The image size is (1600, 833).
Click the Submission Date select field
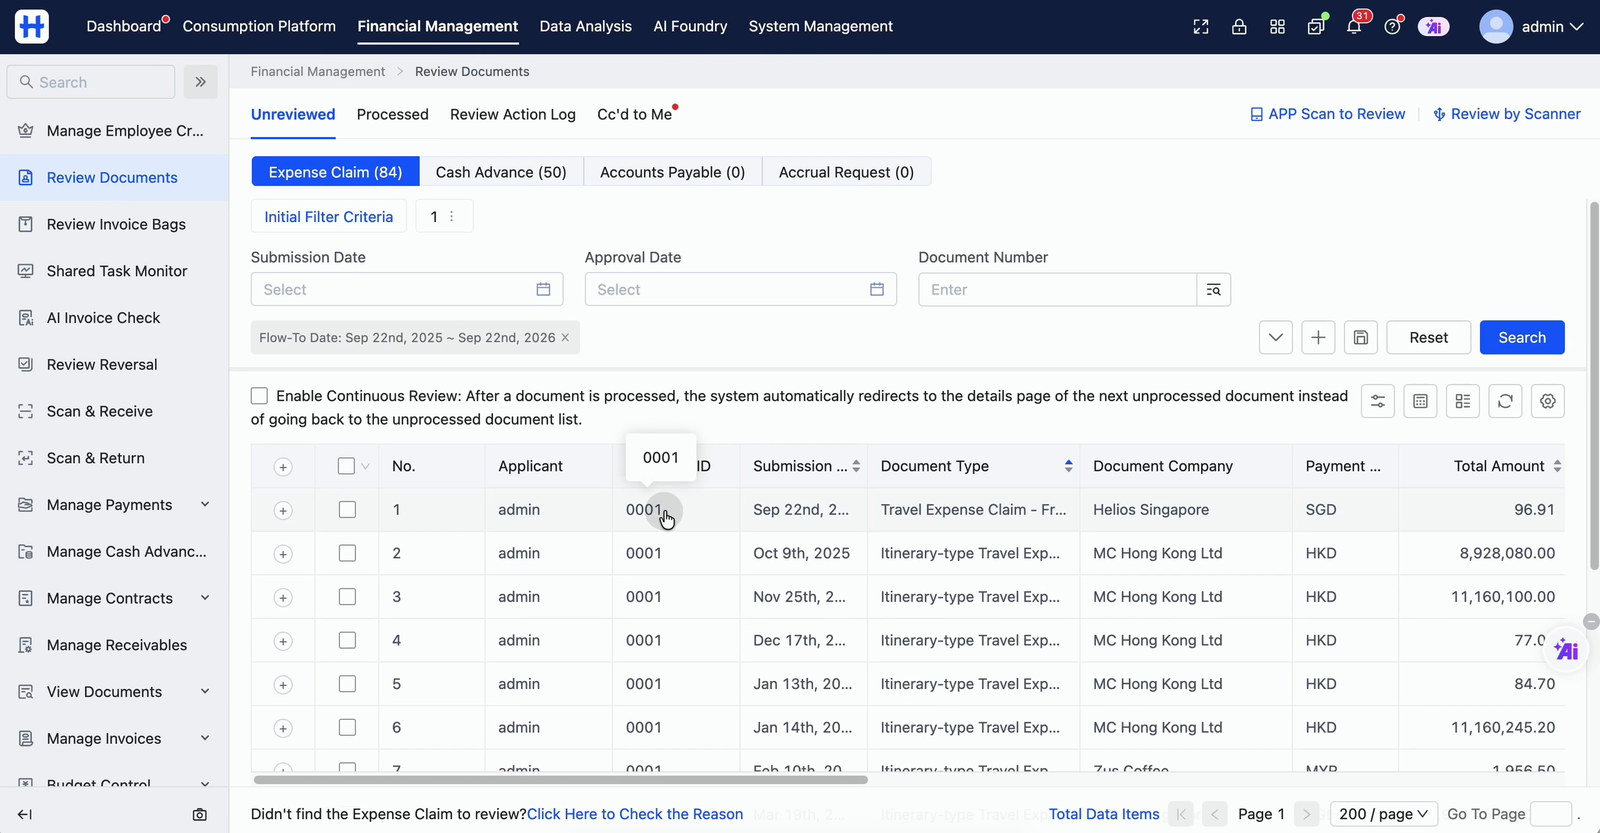[x=407, y=290]
